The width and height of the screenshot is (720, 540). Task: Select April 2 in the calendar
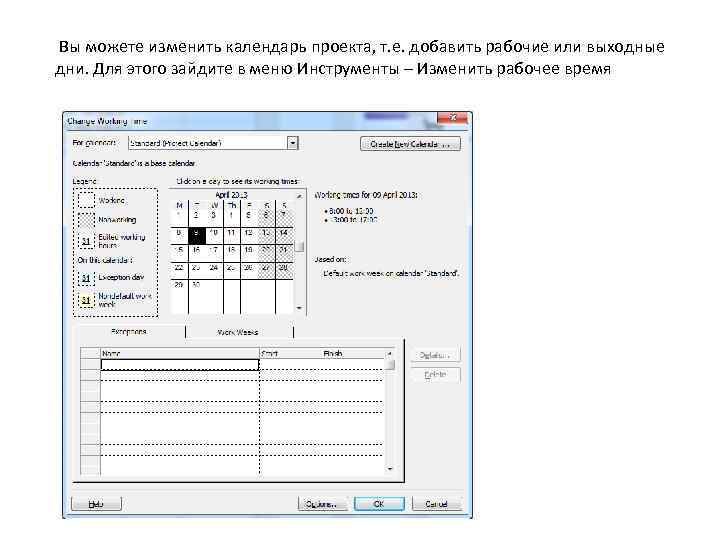pyautogui.click(x=197, y=218)
